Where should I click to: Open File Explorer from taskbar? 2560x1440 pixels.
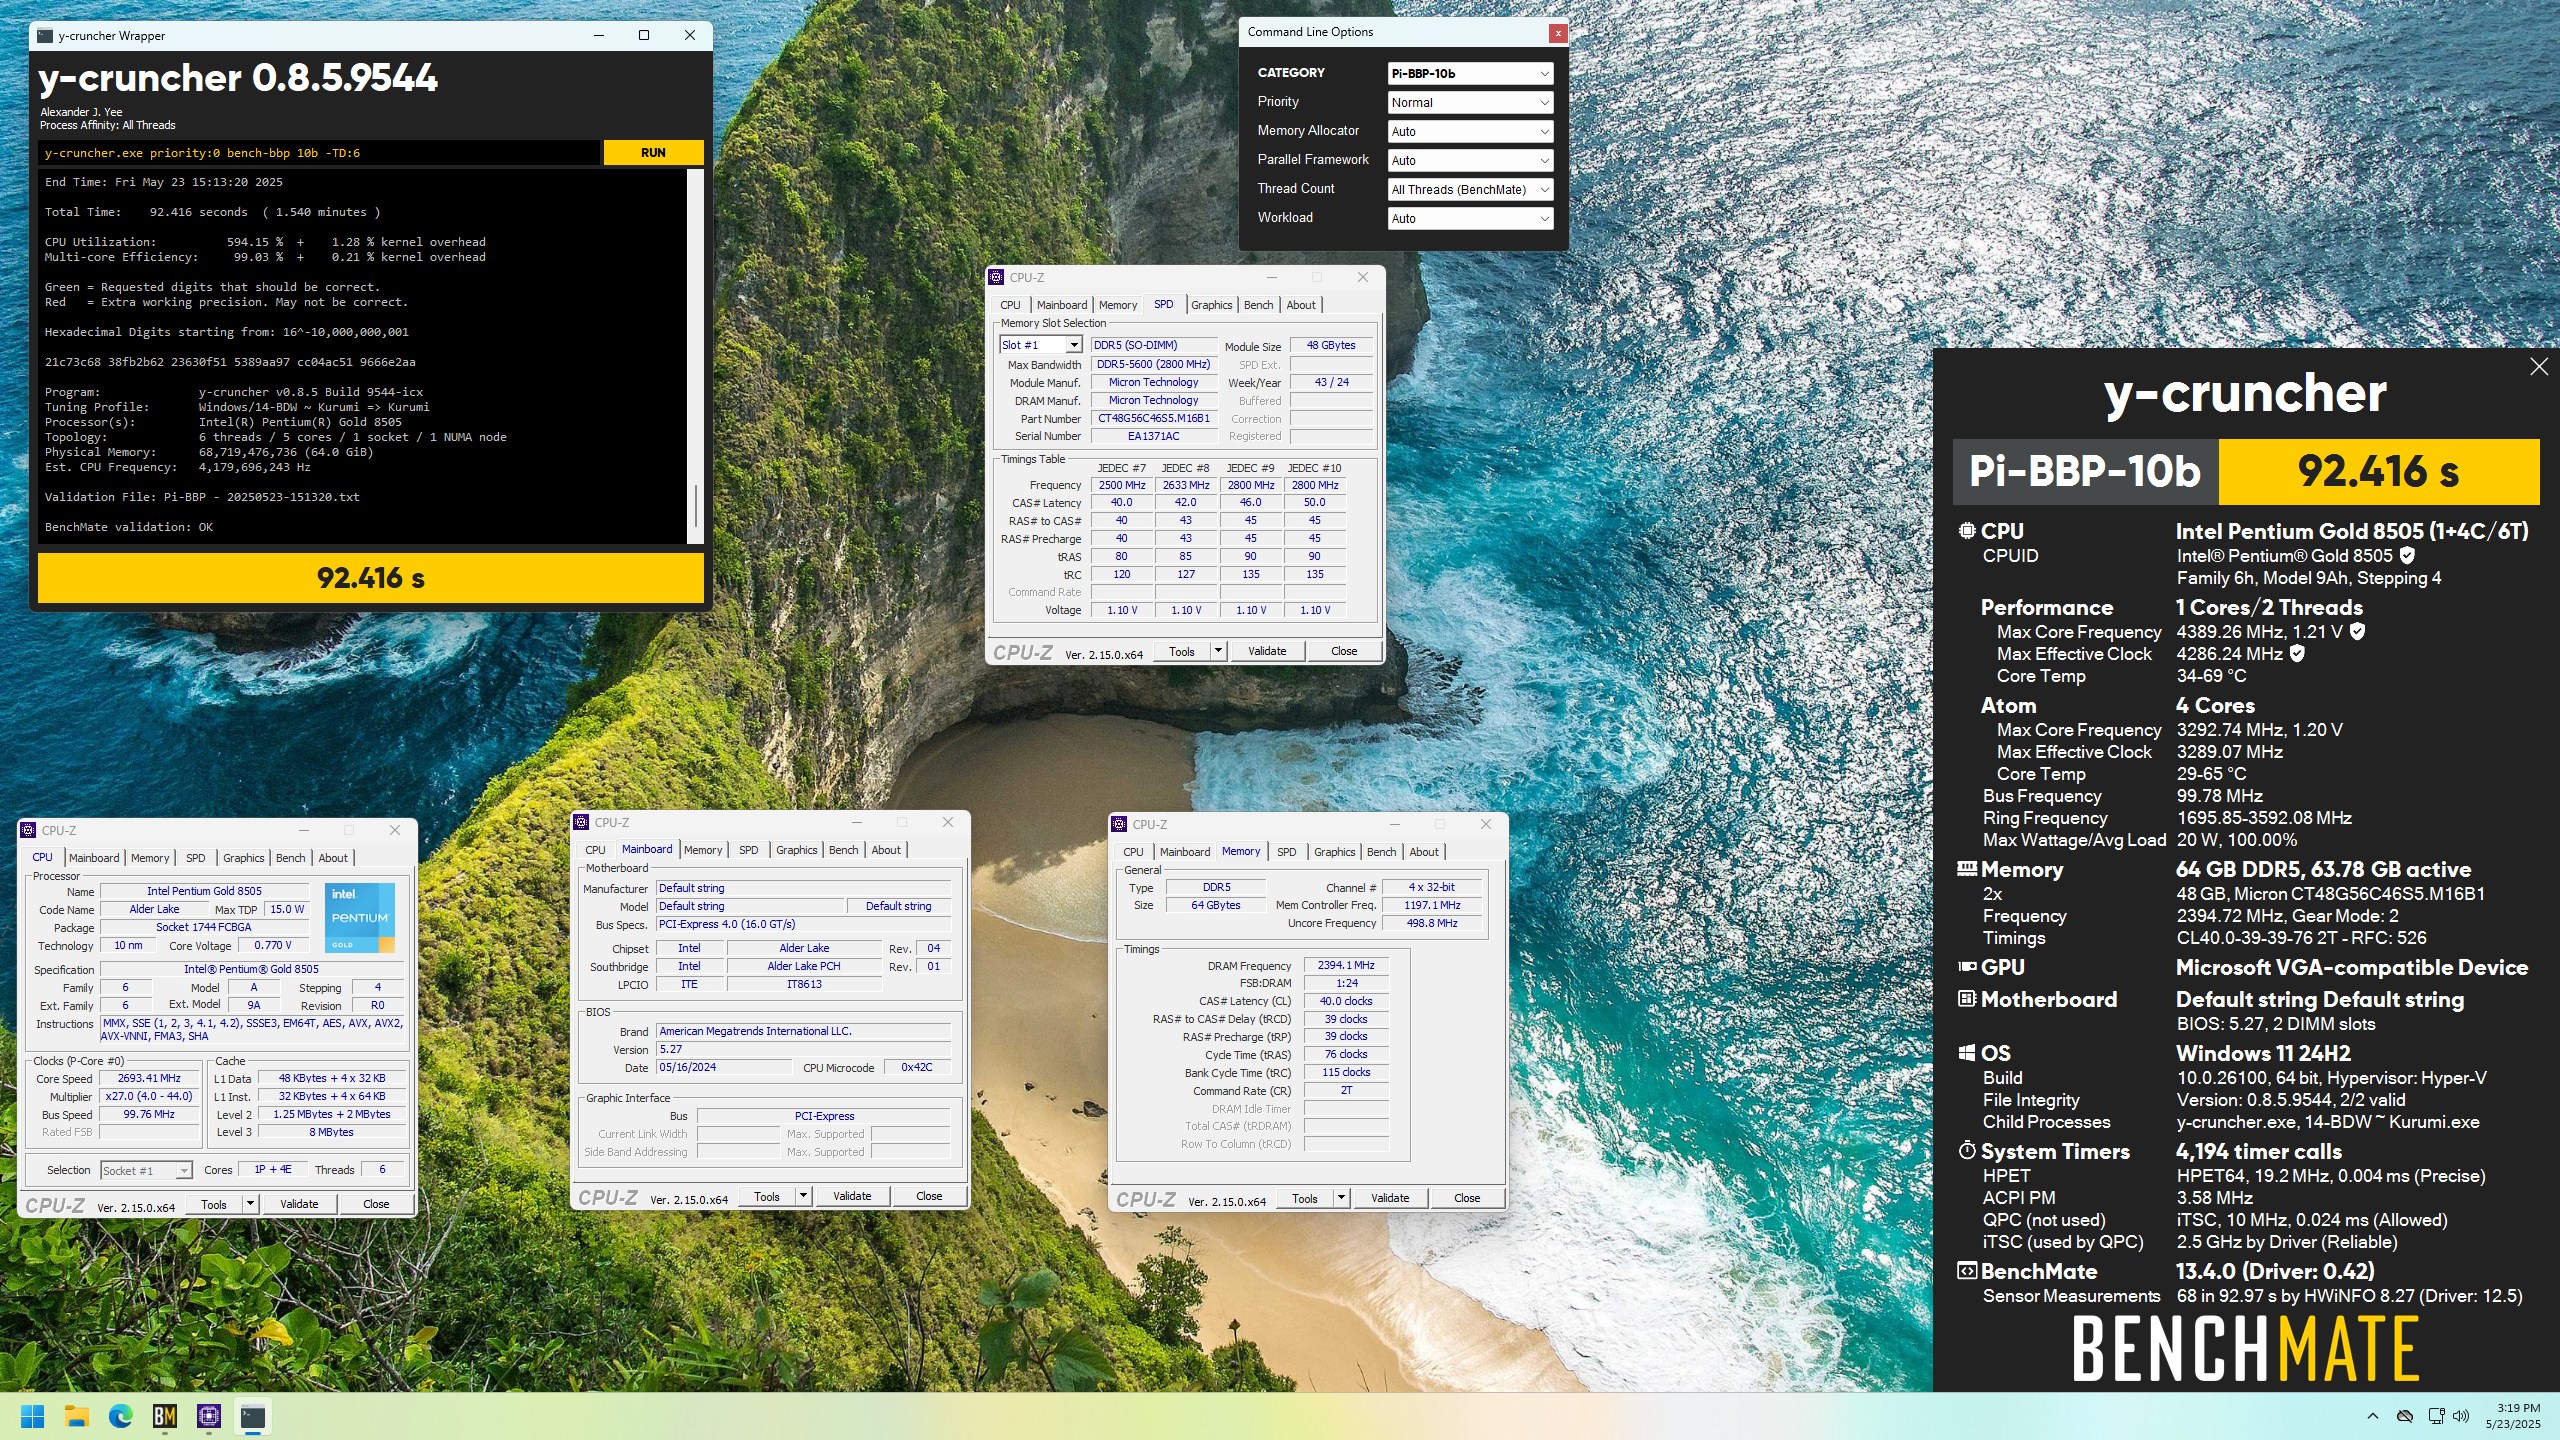[77, 1416]
